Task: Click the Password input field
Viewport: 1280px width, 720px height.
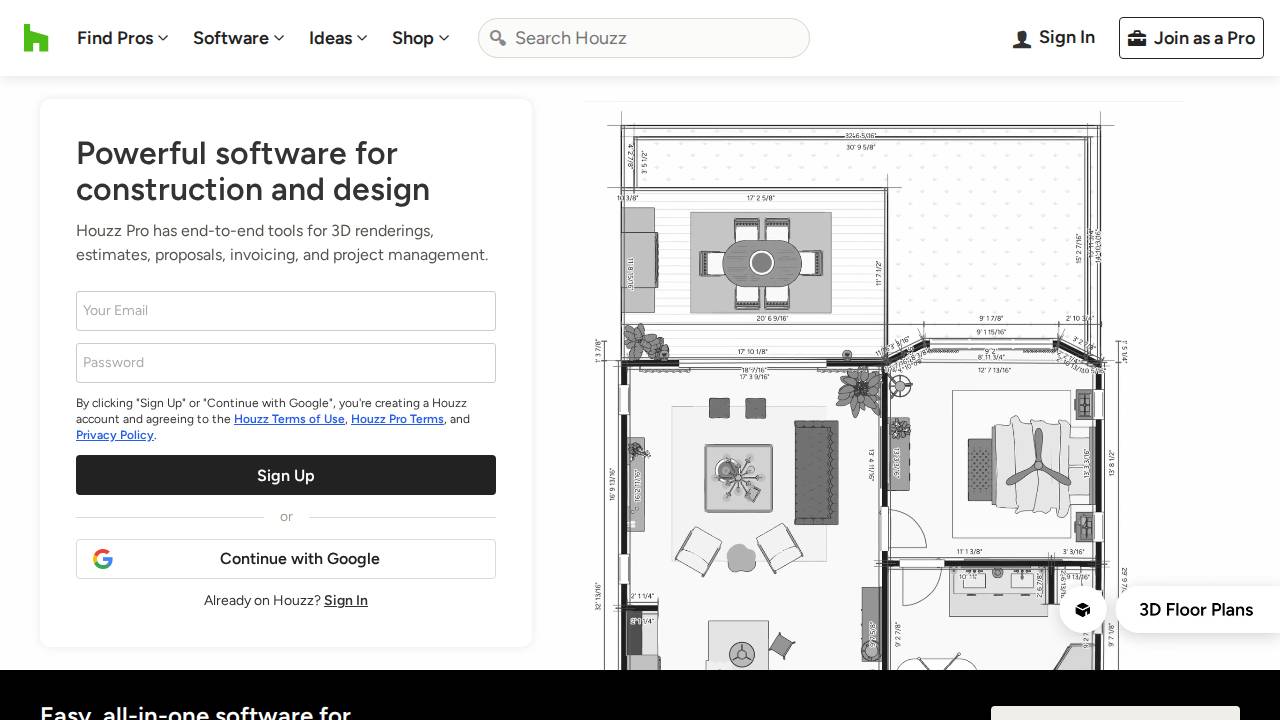Action: pyautogui.click(x=286, y=363)
